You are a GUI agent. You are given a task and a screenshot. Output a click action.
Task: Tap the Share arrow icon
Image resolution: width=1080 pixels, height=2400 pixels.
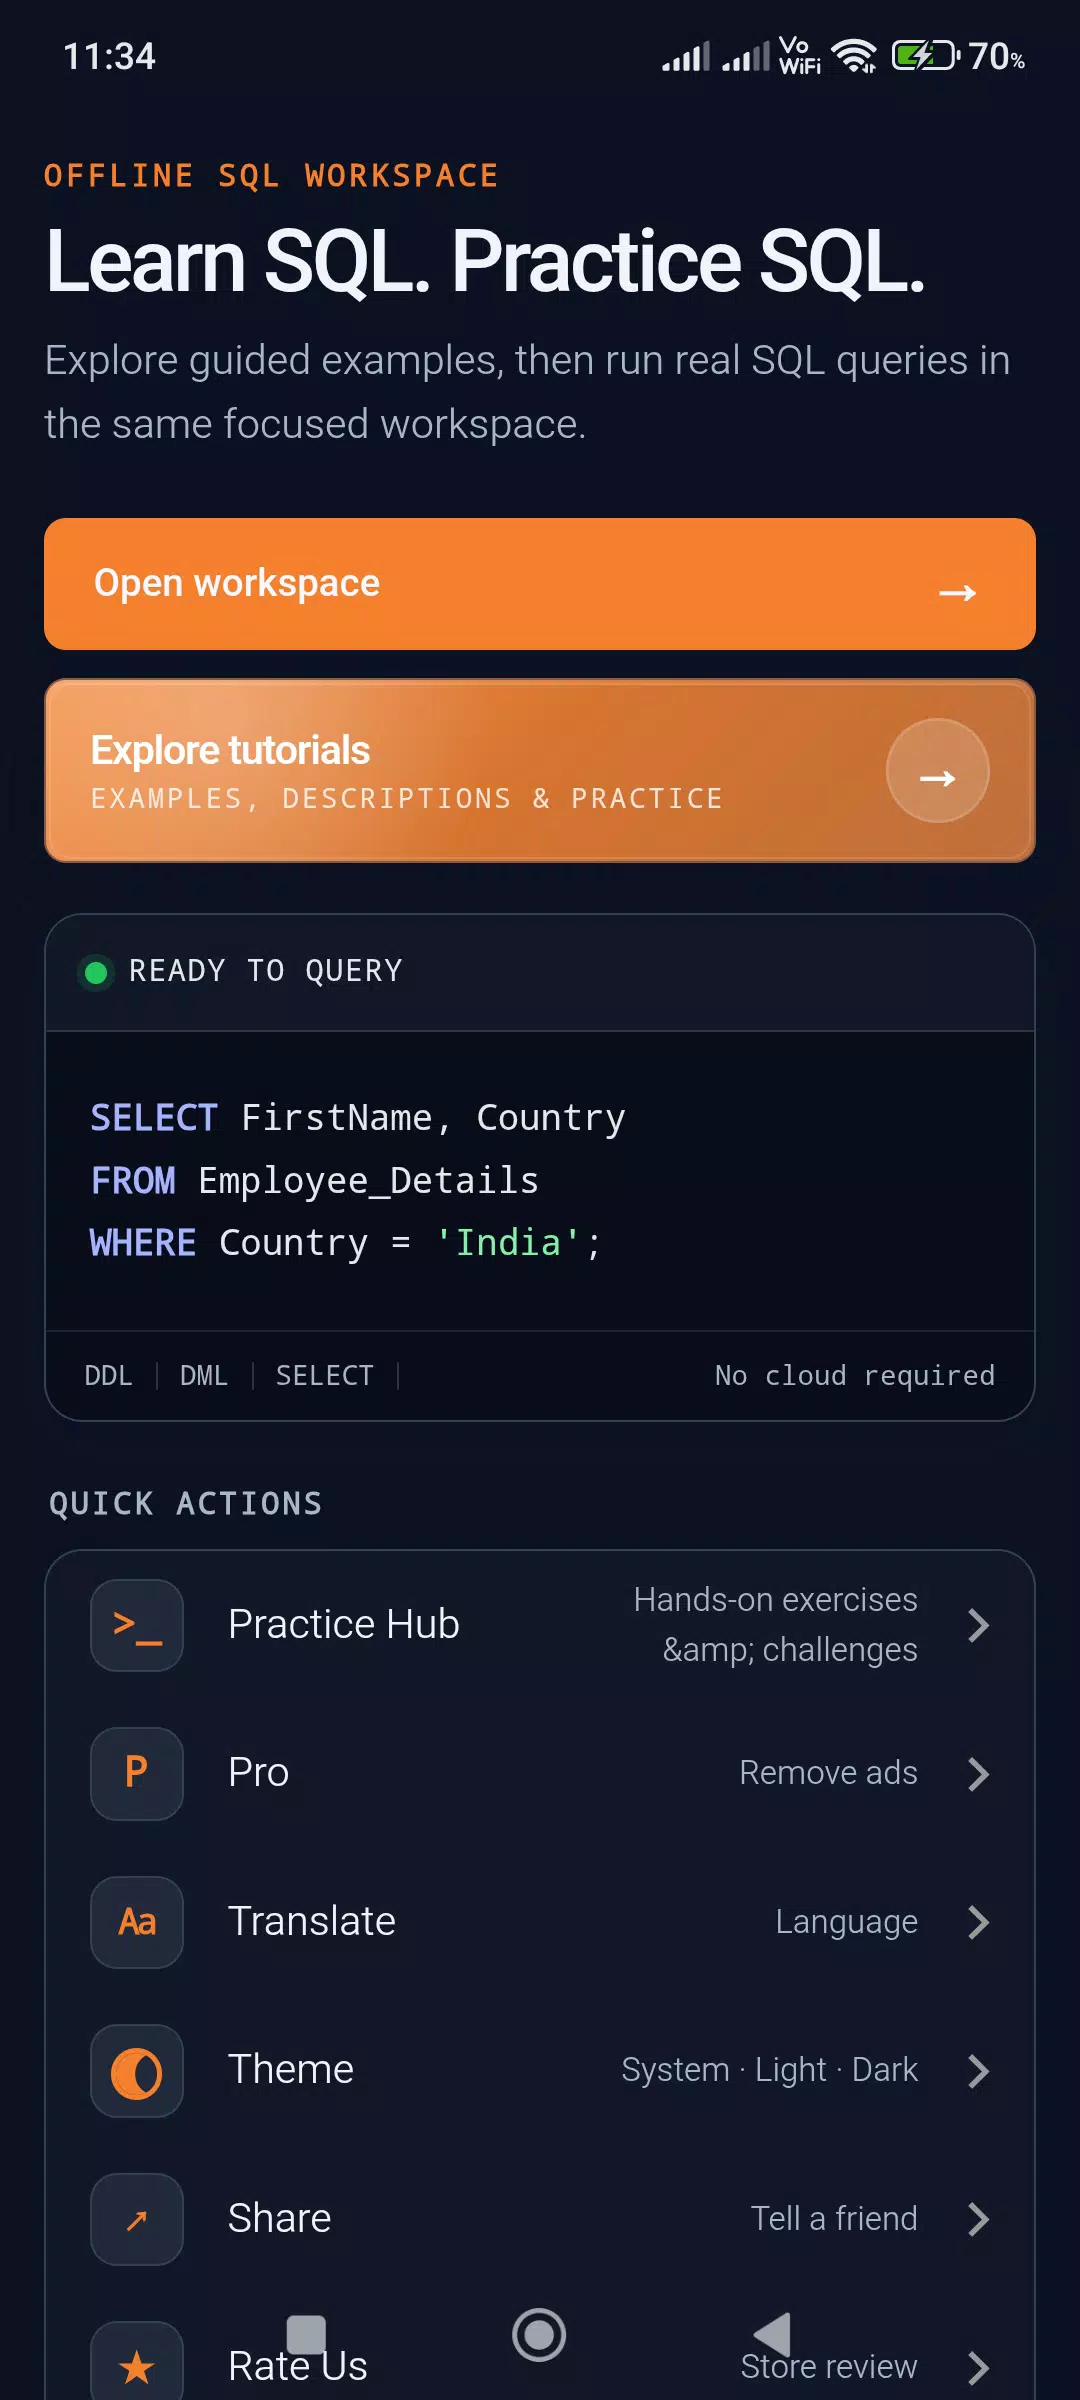137,2219
